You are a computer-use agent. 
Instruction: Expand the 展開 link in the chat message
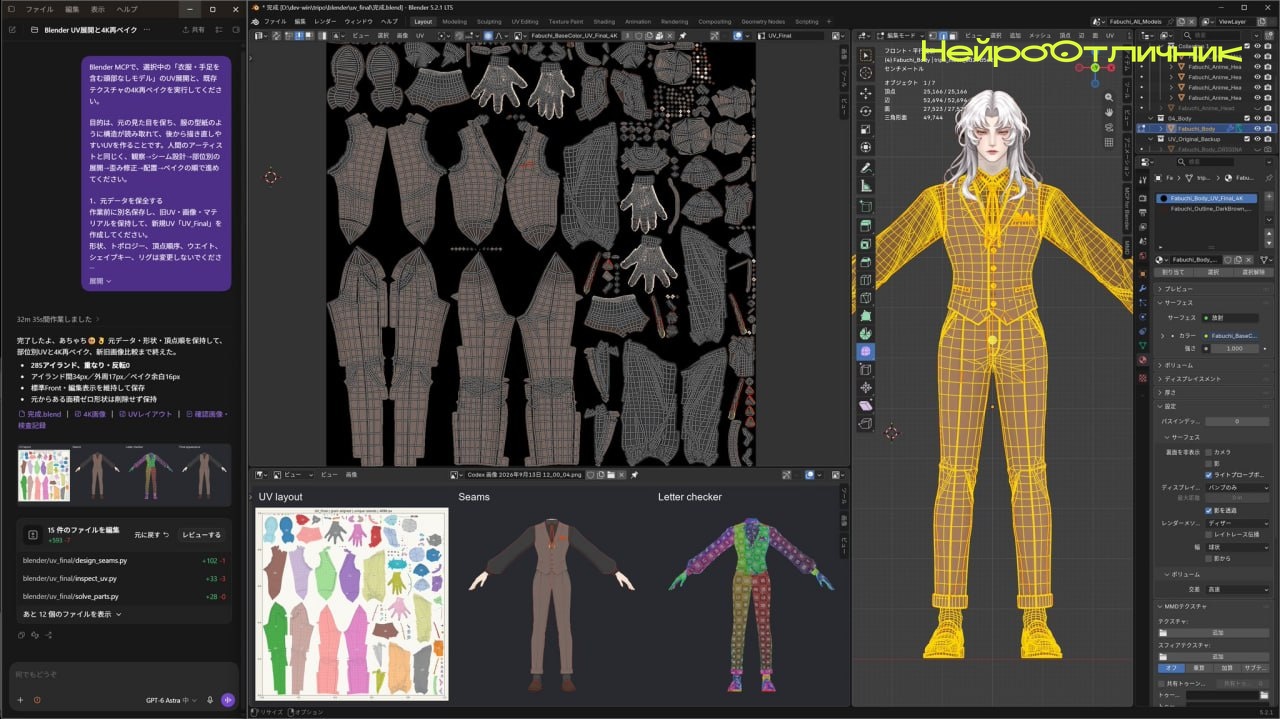tap(101, 281)
